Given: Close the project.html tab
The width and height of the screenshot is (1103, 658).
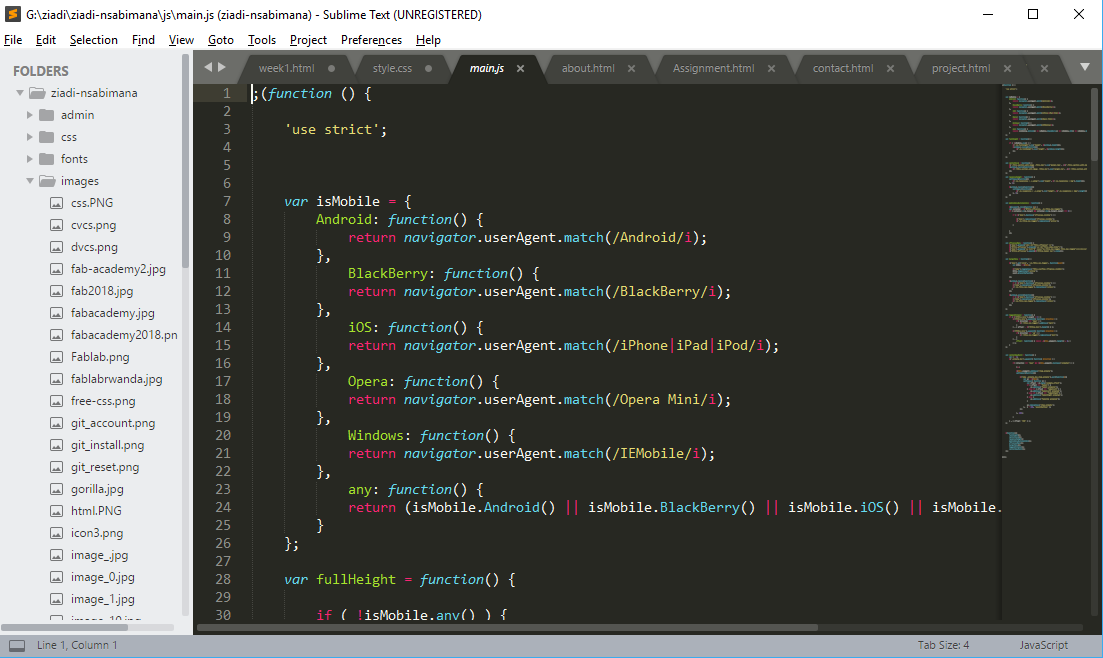Looking at the screenshot, I should [1007, 68].
